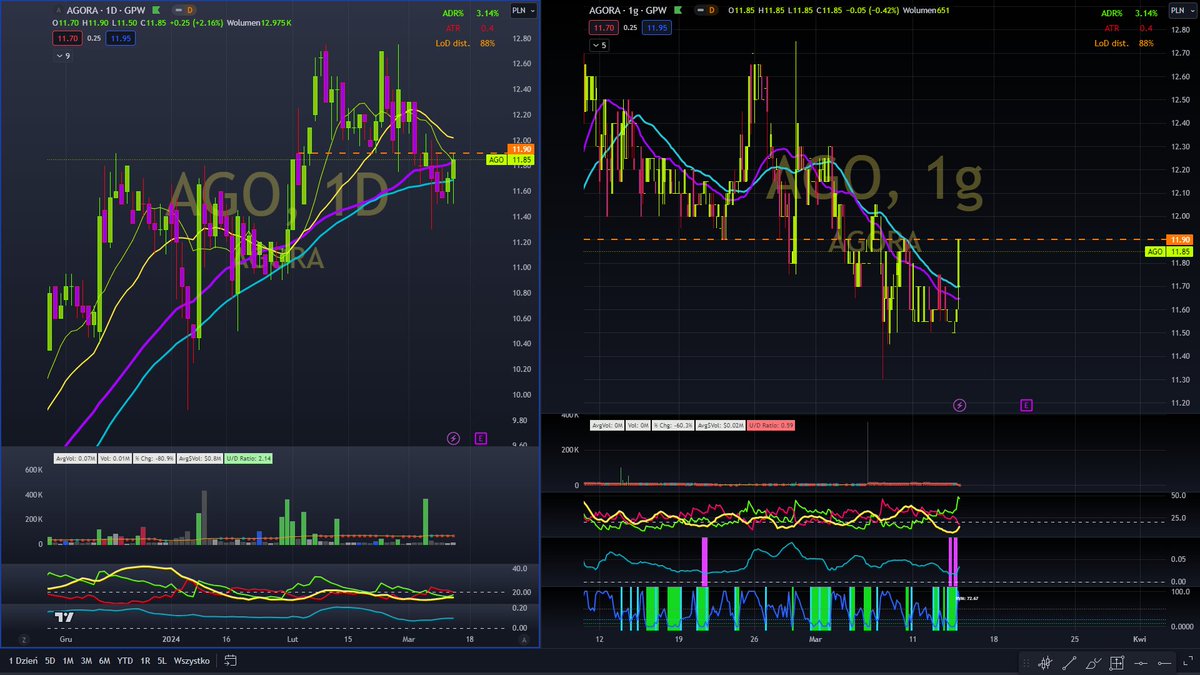
Task: Select the Wszystko time range
Action: (191, 661)
